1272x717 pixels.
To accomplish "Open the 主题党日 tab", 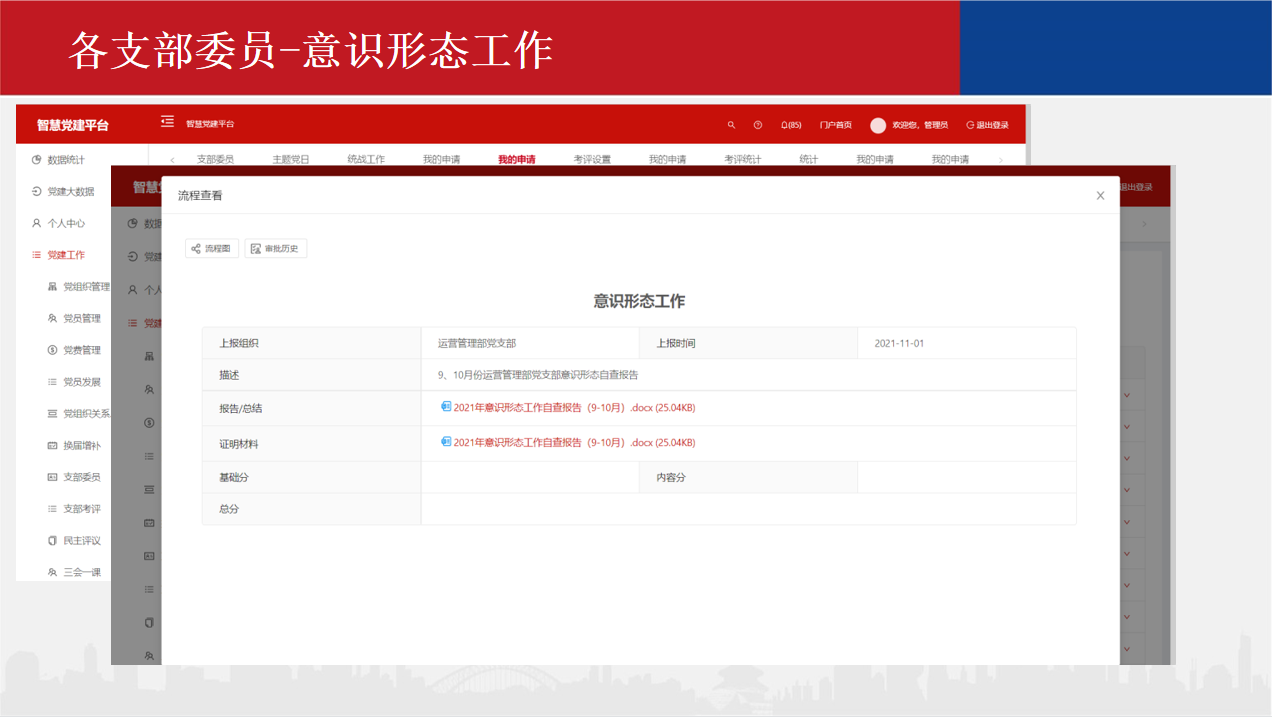I will [291, 159].
